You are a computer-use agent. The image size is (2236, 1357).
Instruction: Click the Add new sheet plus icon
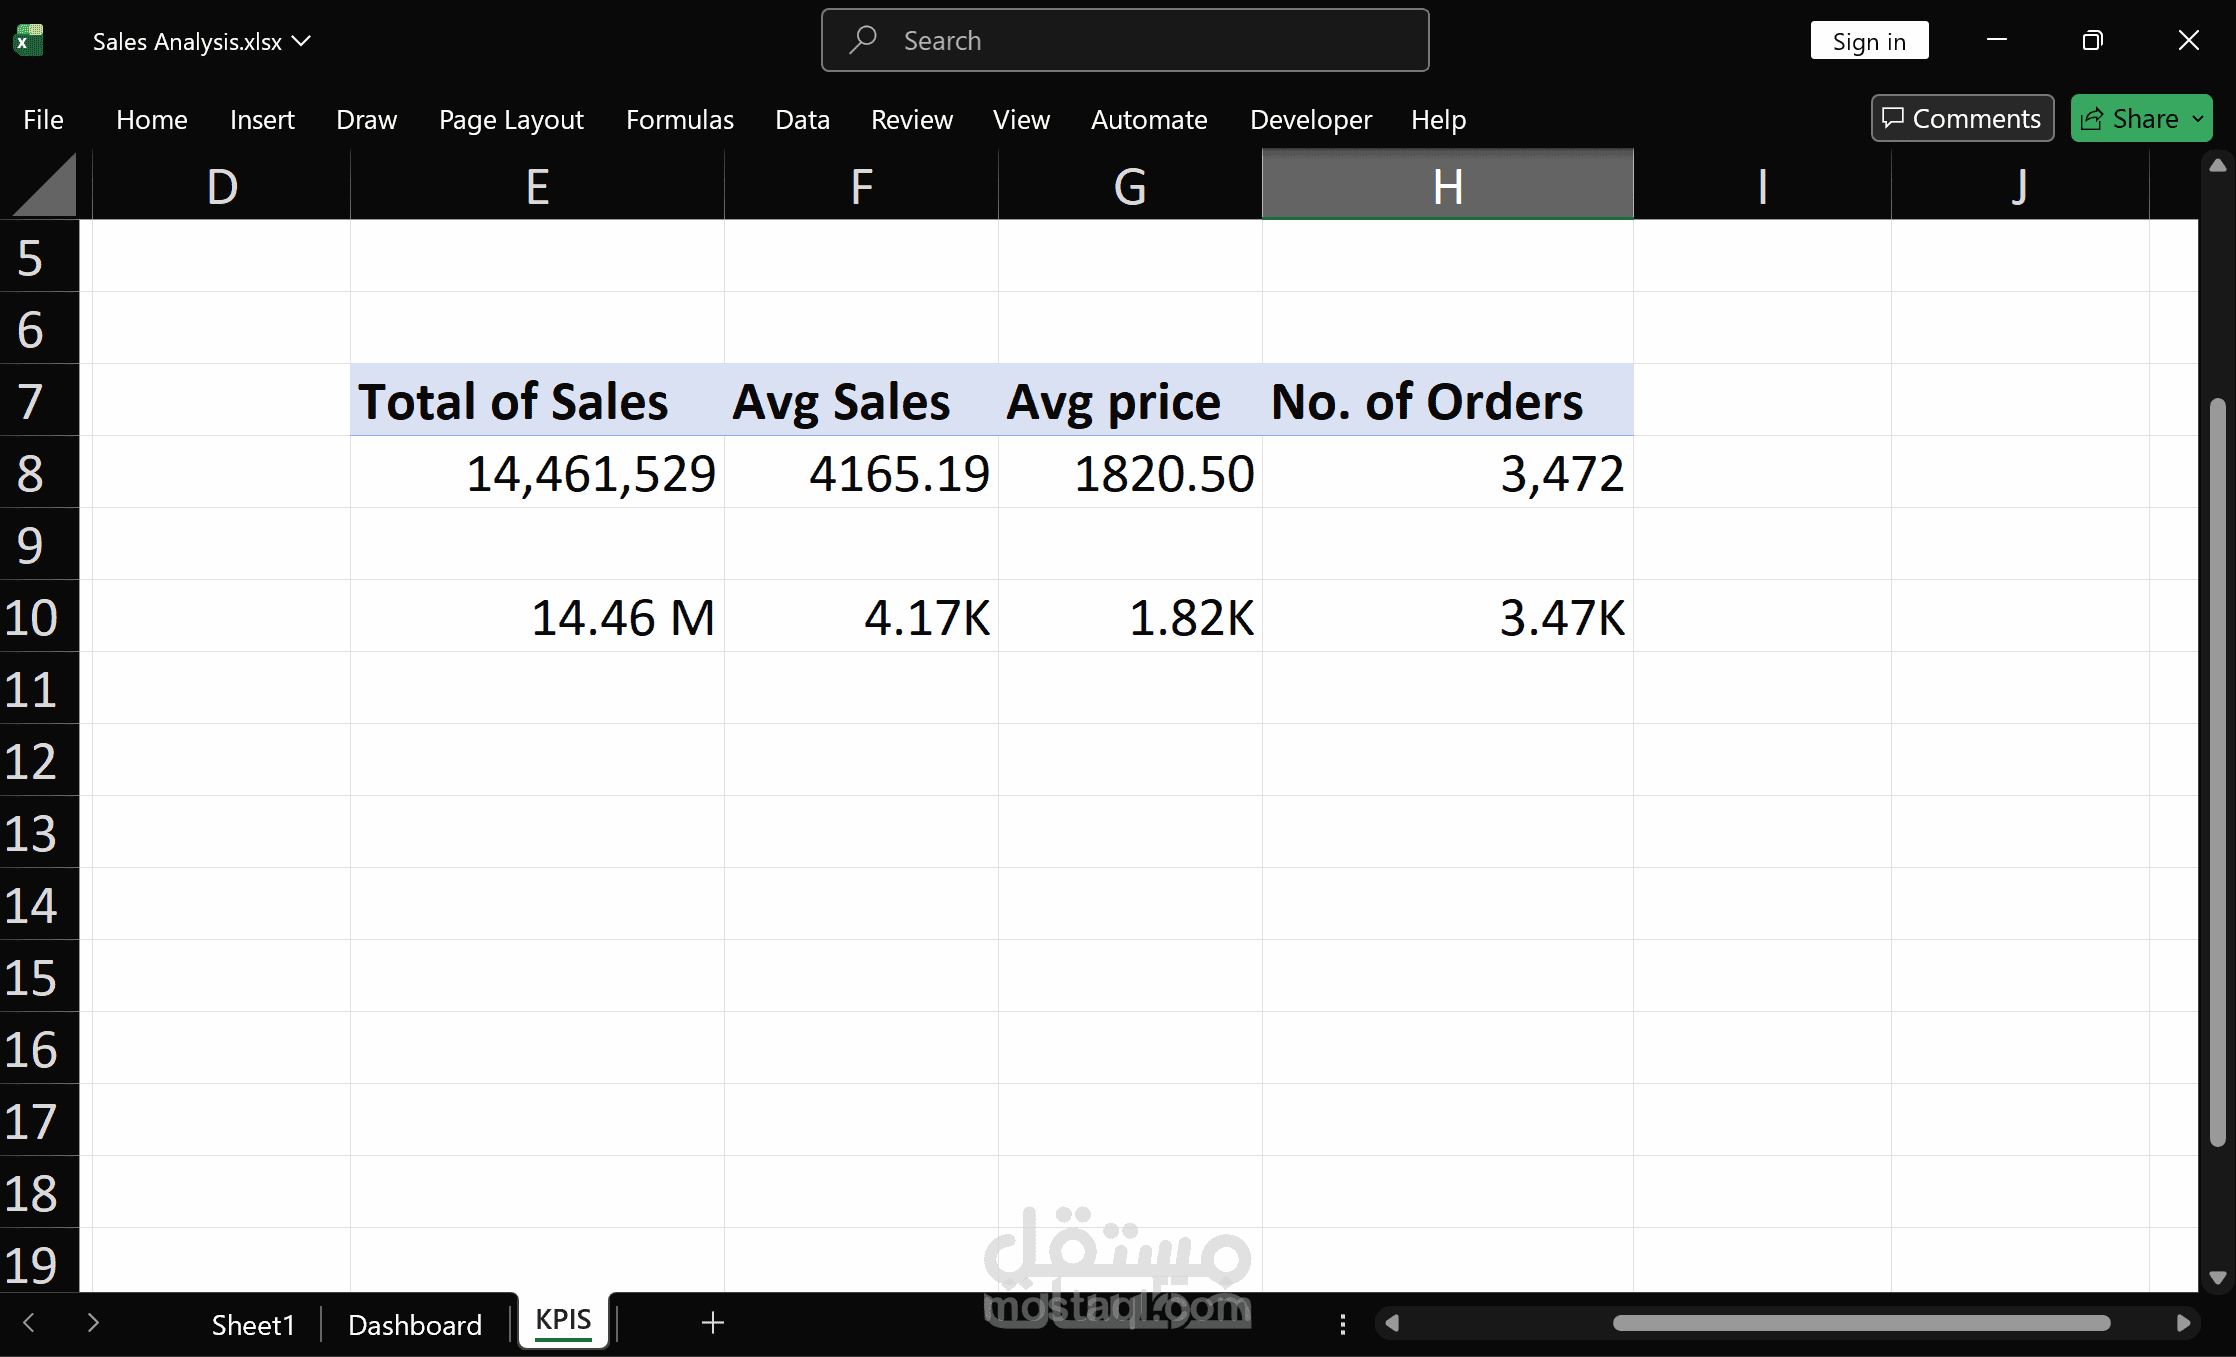pos(712,1323)
